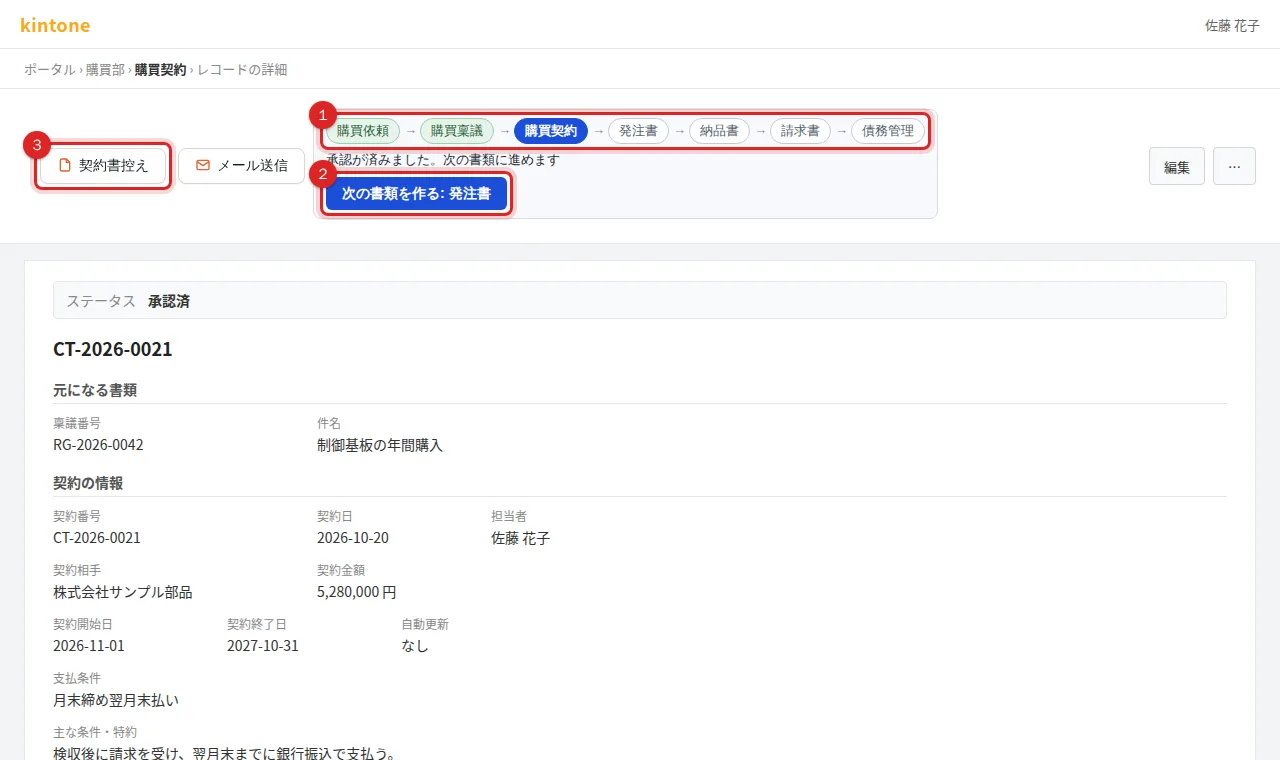Click 稟議番号 value RG-2026-0042
This screenshot has height=760, width=1280.
98,445
